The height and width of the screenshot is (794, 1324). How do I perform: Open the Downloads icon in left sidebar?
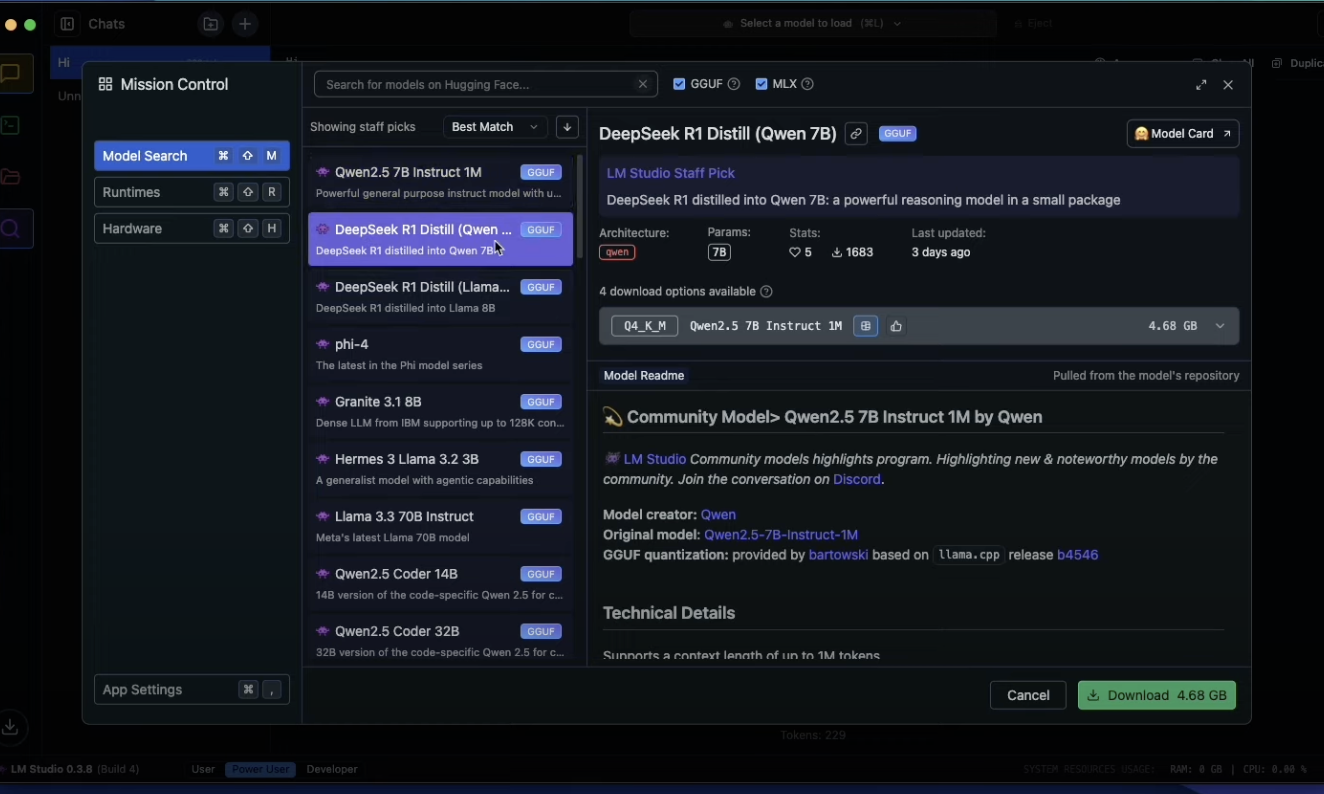[11, 727]
